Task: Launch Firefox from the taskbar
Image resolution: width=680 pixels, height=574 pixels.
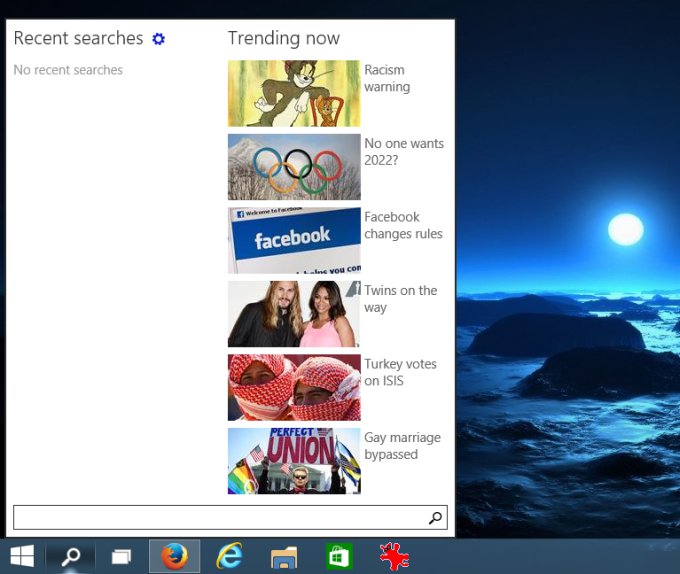Action: pyautogui.click(x=174, y=556)
